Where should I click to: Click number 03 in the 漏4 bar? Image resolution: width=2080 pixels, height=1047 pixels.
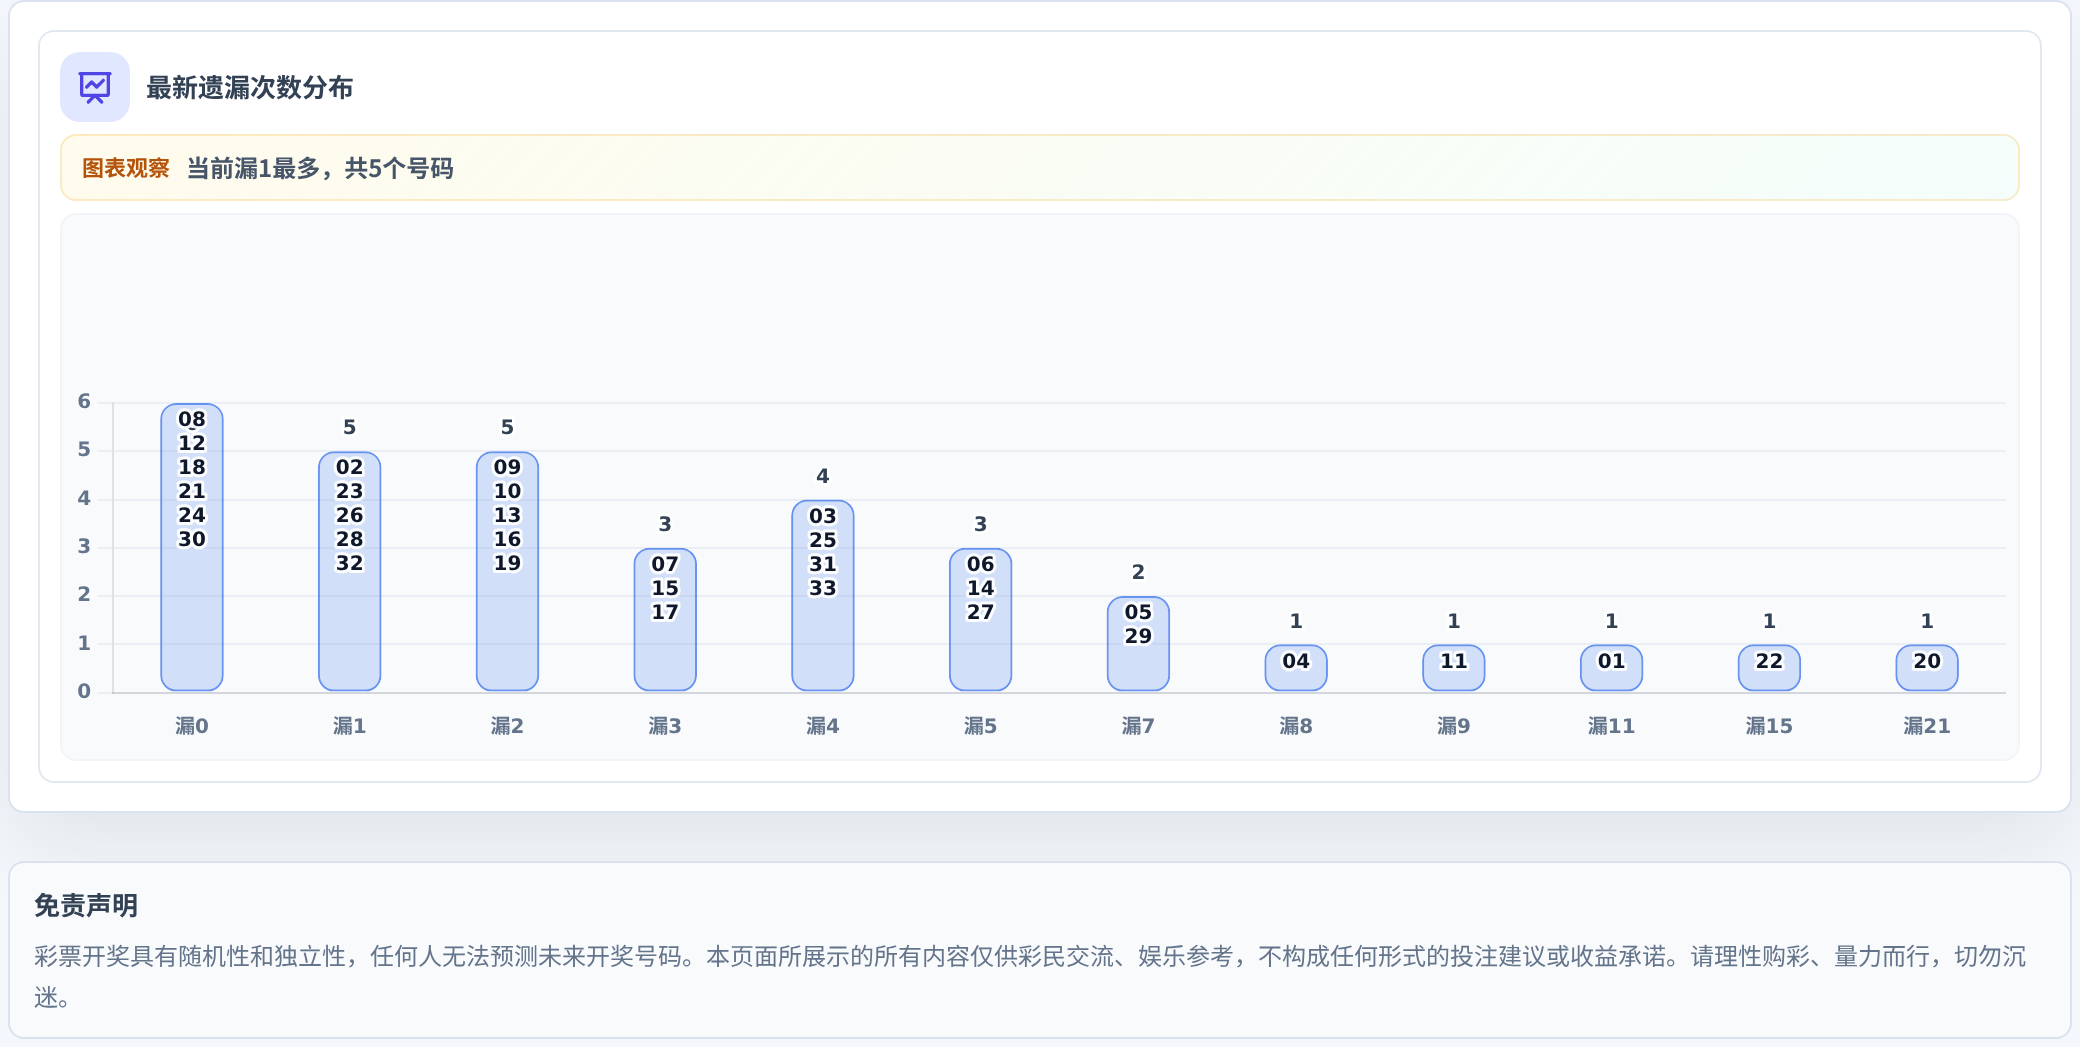point(823,516)
